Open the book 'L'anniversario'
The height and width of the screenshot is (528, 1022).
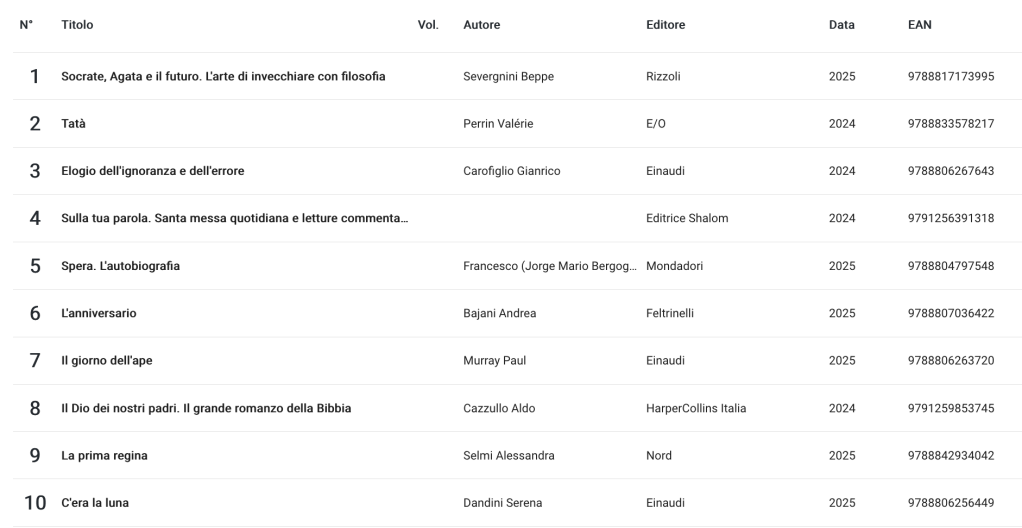[99, 314]
